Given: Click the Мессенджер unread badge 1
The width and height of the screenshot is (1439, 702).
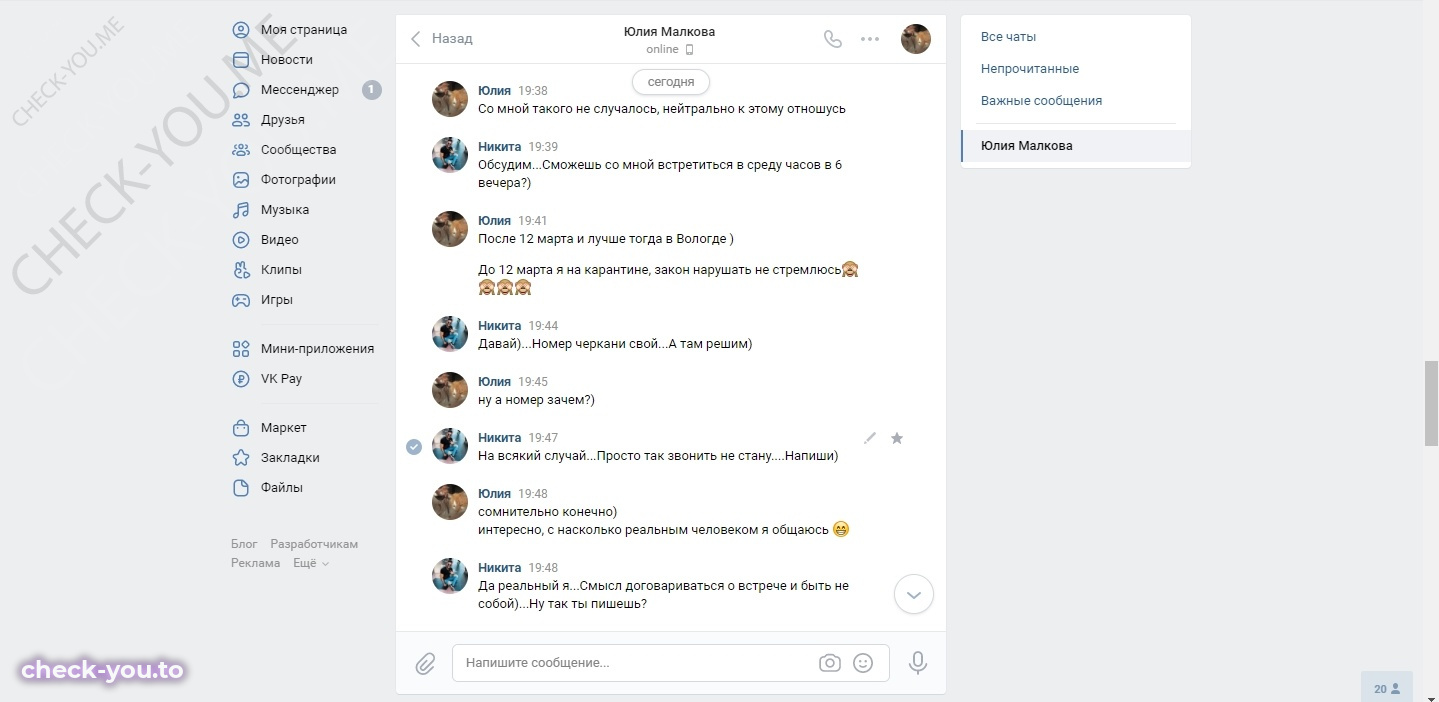Looking at the screenshot, I should pyautogui.click(x=371, y=90).
